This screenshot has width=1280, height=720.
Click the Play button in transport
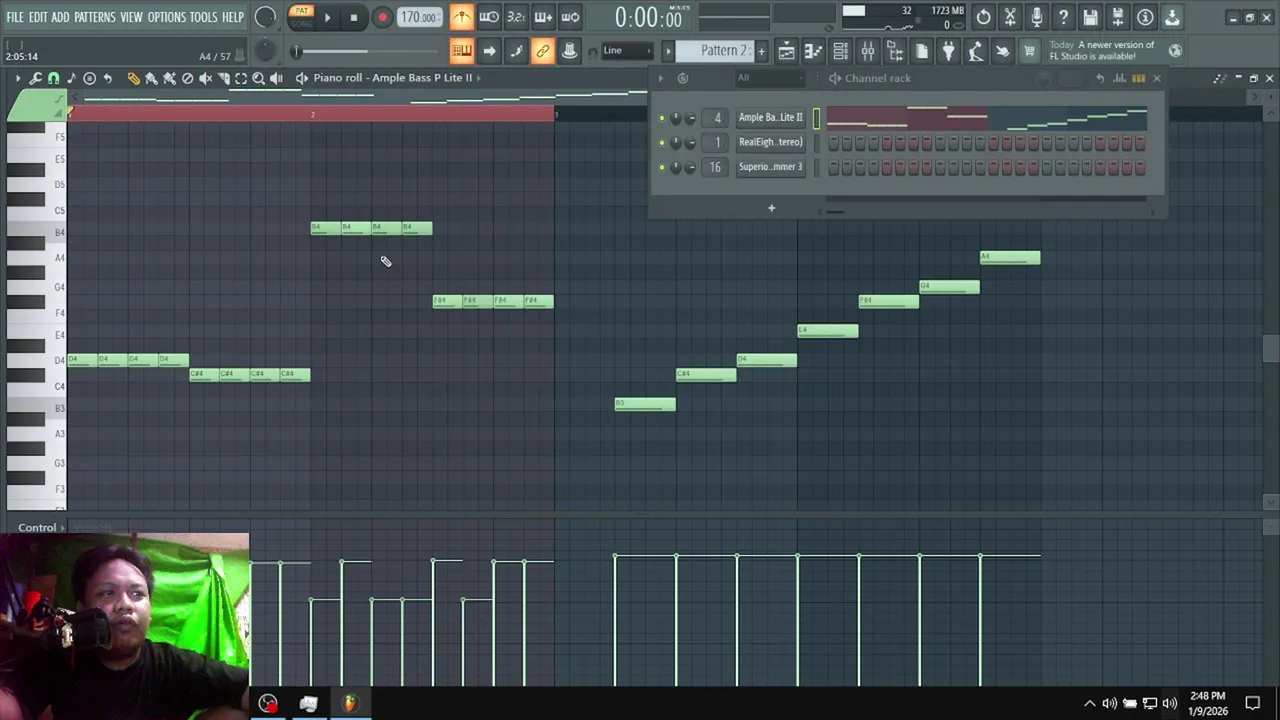[327, 17]
